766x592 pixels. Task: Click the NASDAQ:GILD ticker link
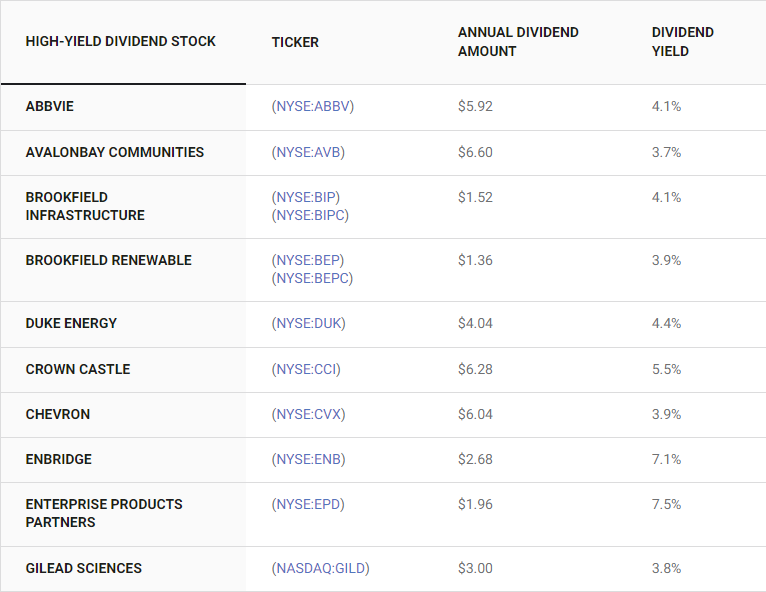pos(322,568)
